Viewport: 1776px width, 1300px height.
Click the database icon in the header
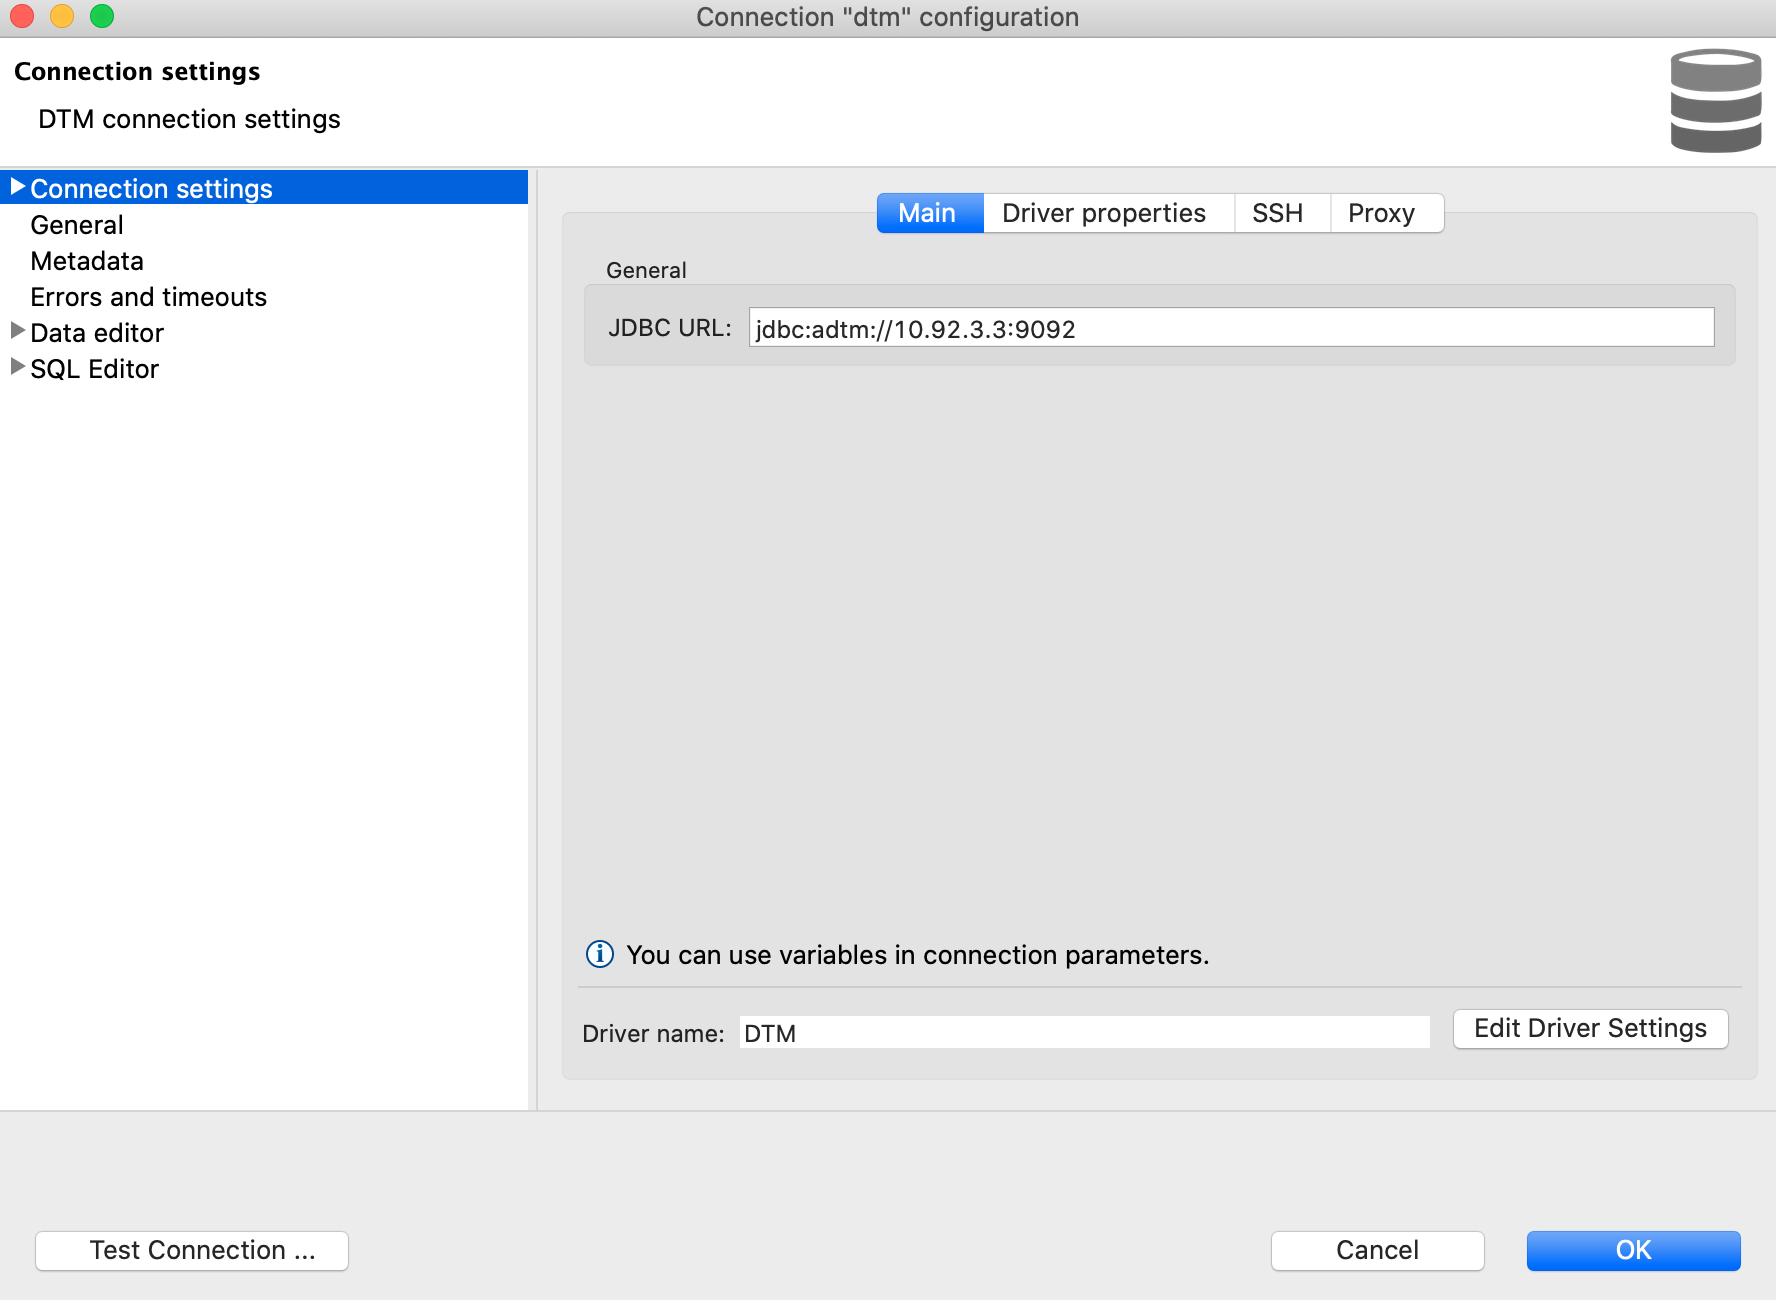[x=1715, y=101]
